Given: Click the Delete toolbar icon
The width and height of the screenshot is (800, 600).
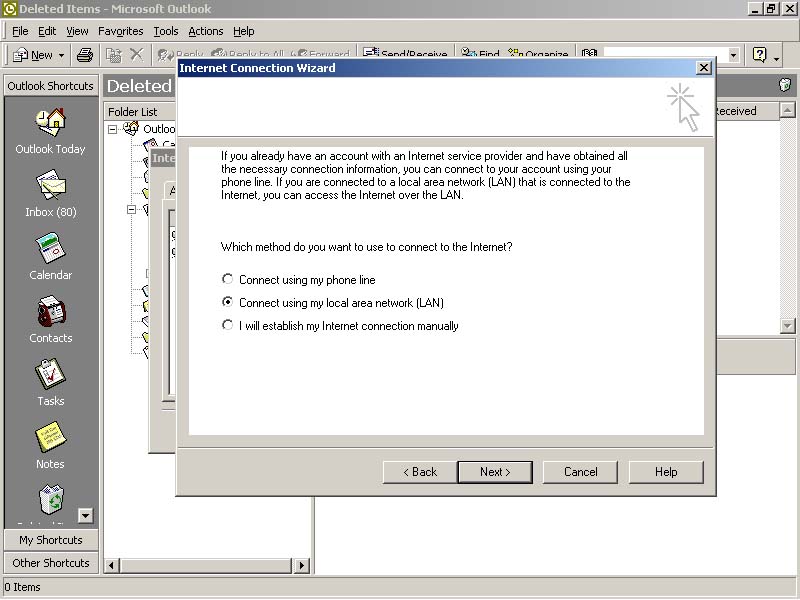Looking at the screenshot, I should coord(136,55).
